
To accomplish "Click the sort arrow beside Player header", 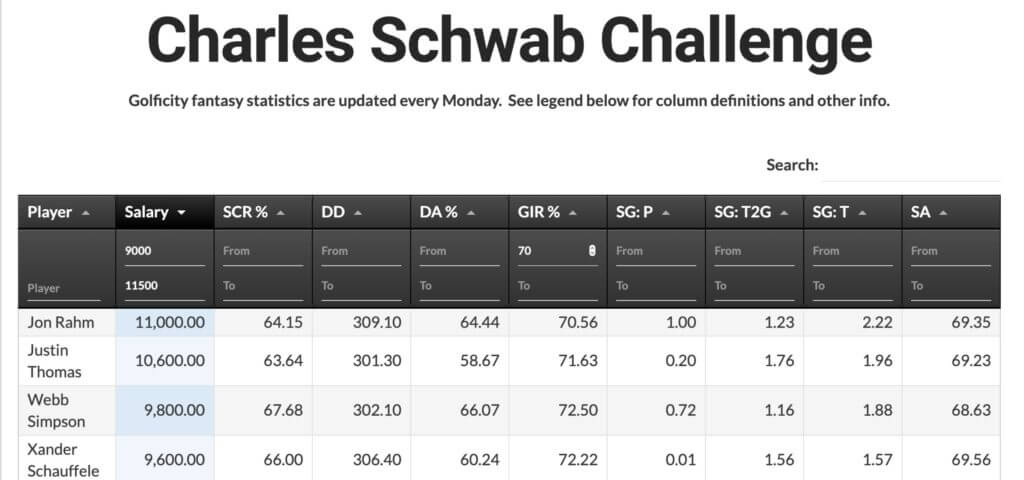I will coord(85,213).
